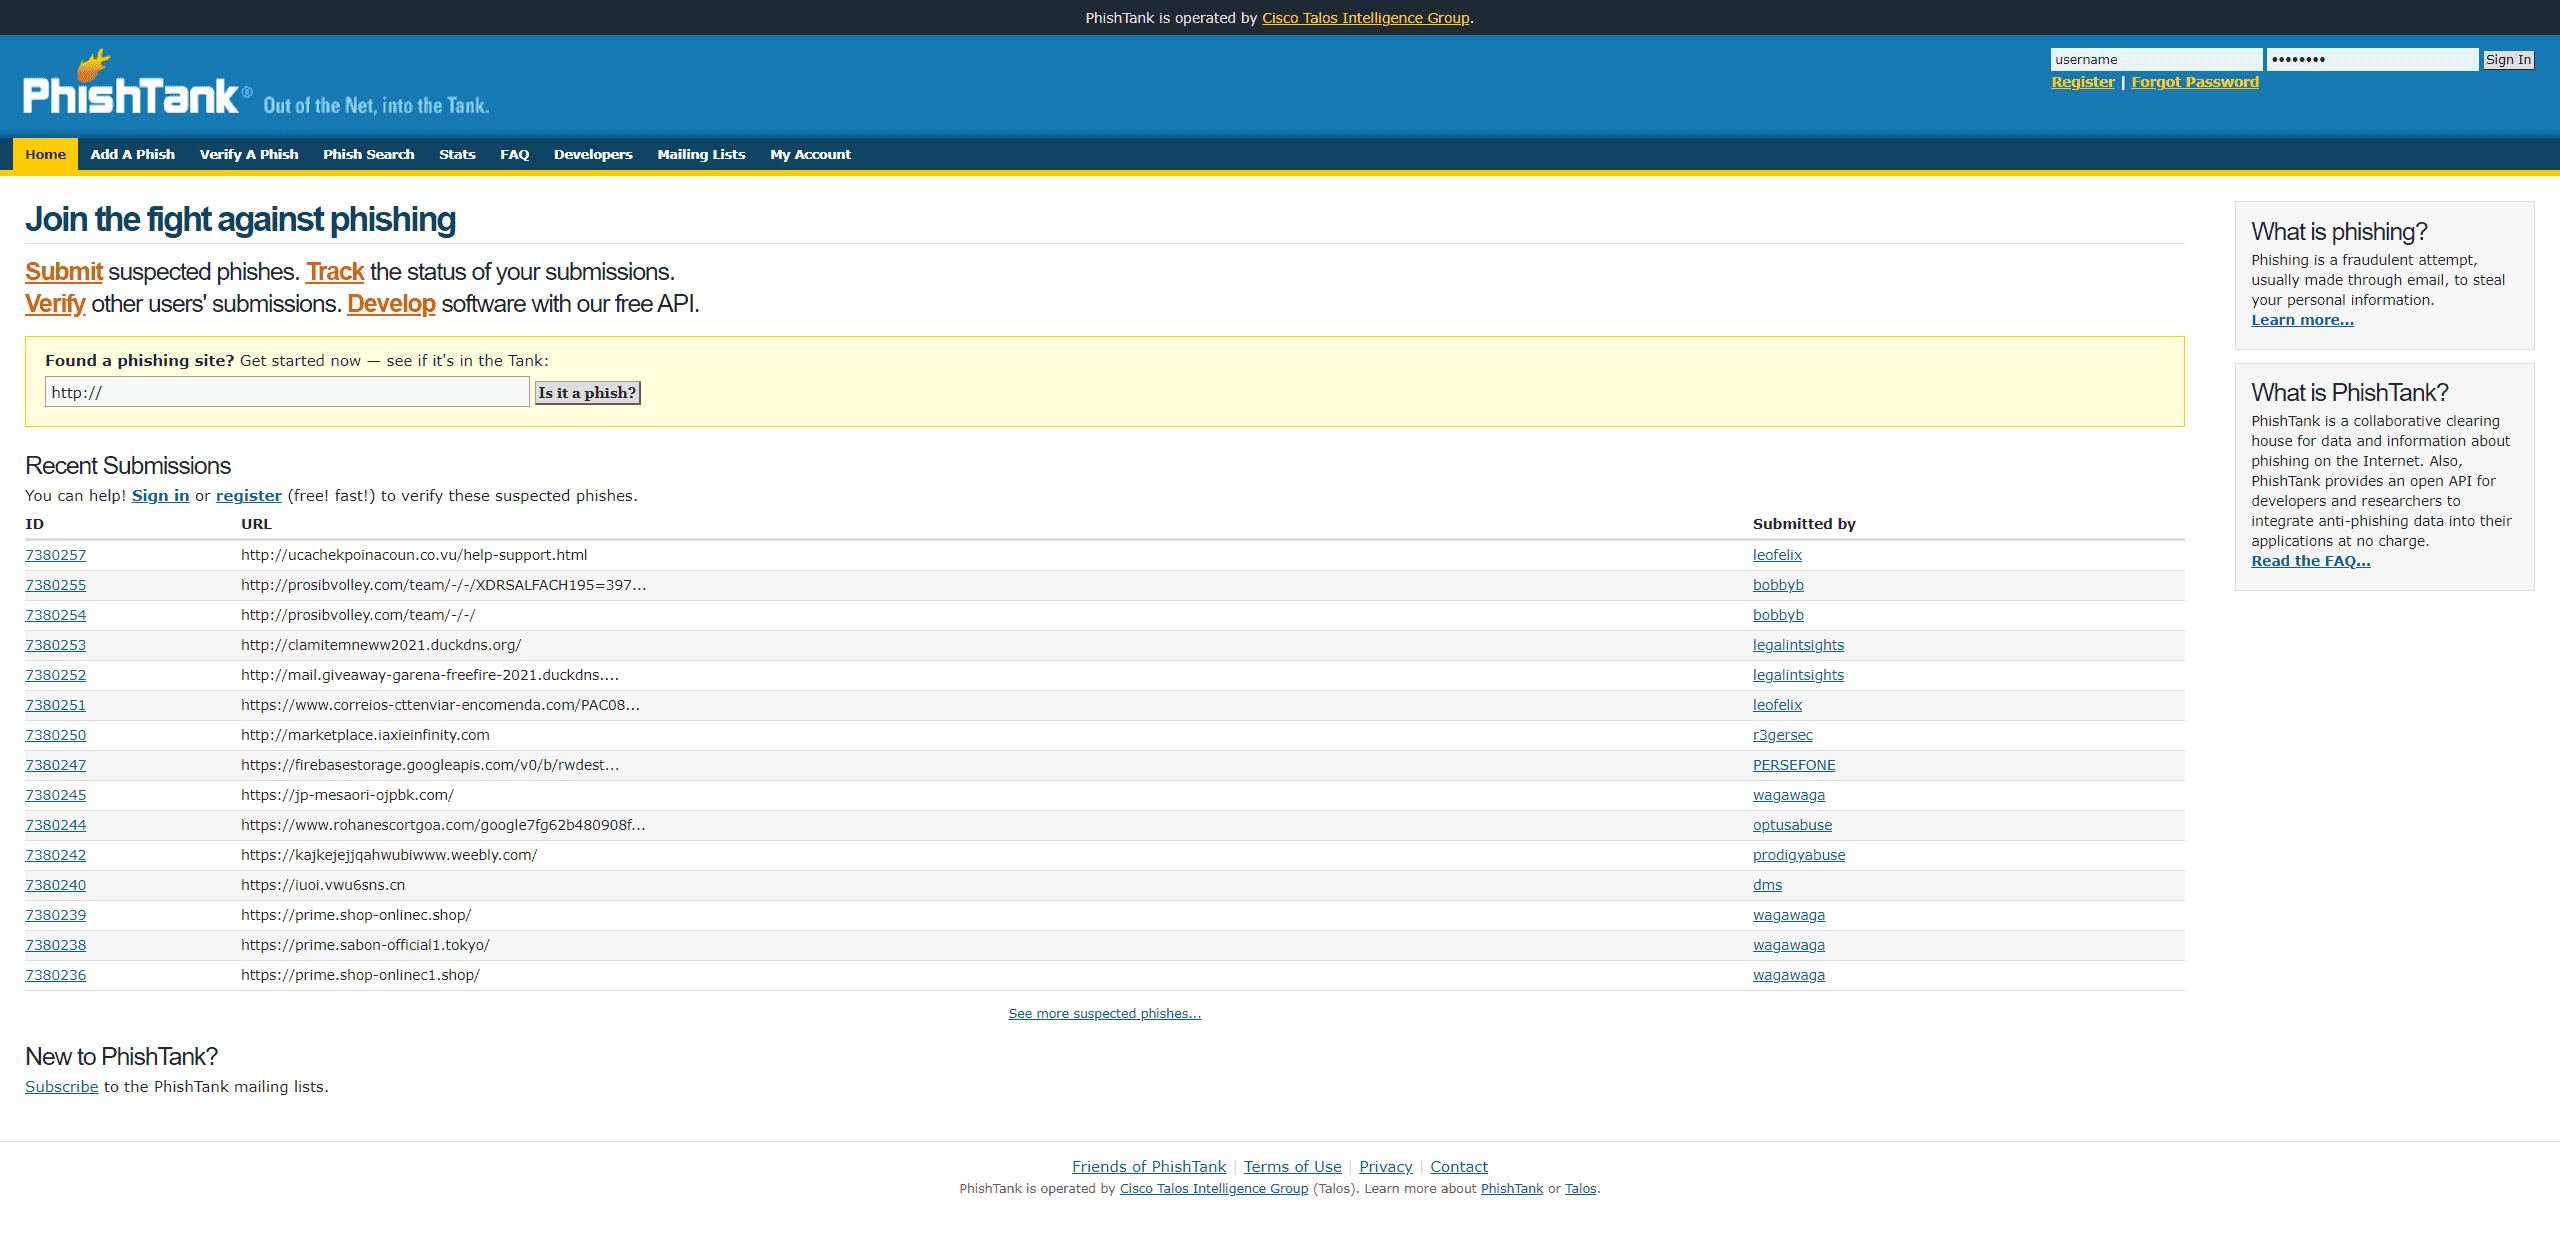Click the Read the FAQ link
Screen dimensions: 2560x1243
pyautogui.click(x=2310, y=561)
